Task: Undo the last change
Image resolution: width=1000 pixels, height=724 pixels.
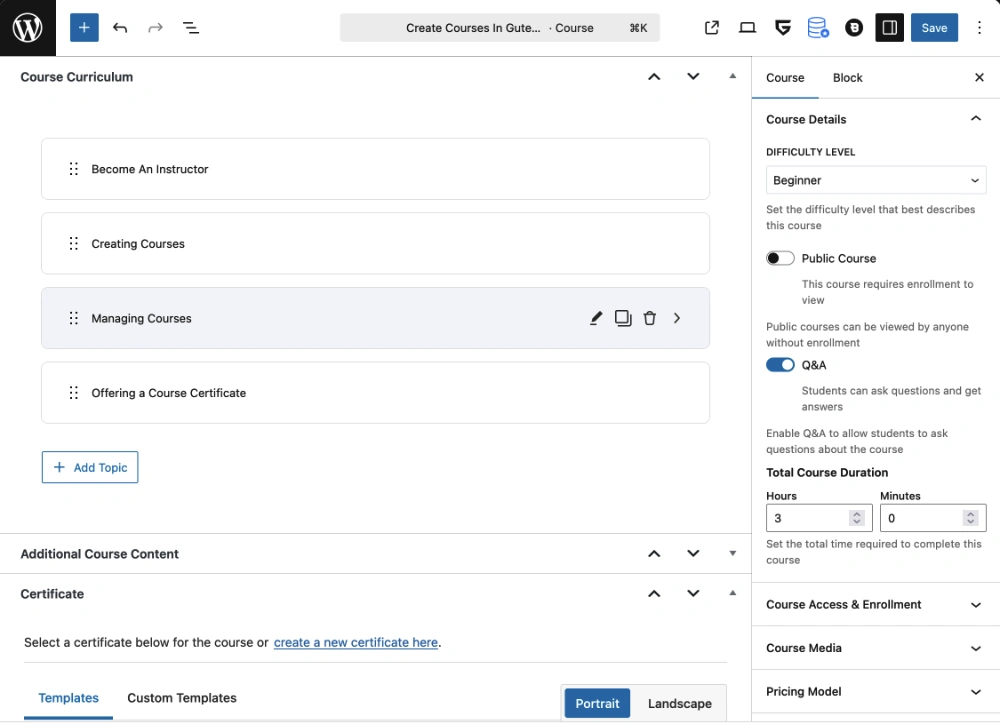Action: (120, 27)
